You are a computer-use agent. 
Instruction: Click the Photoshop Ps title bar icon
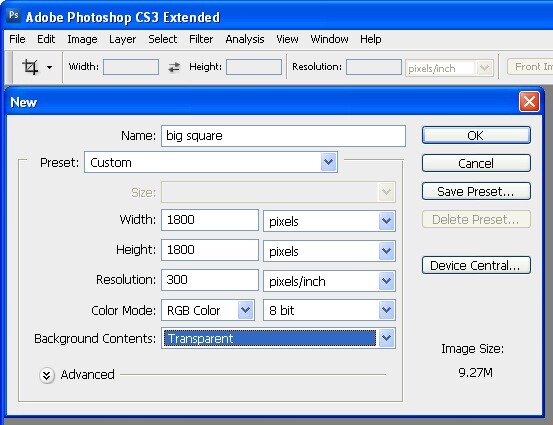(14, 16)
